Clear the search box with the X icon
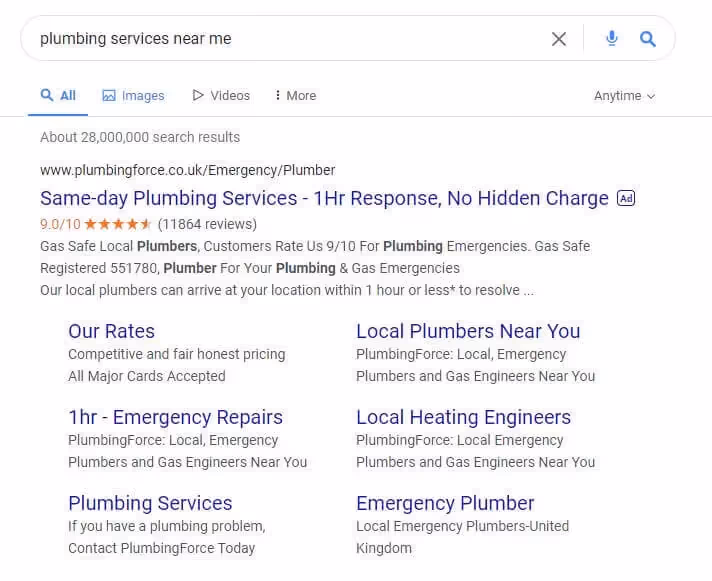Screen dimensions: 712x581 (x=559, y=39)
